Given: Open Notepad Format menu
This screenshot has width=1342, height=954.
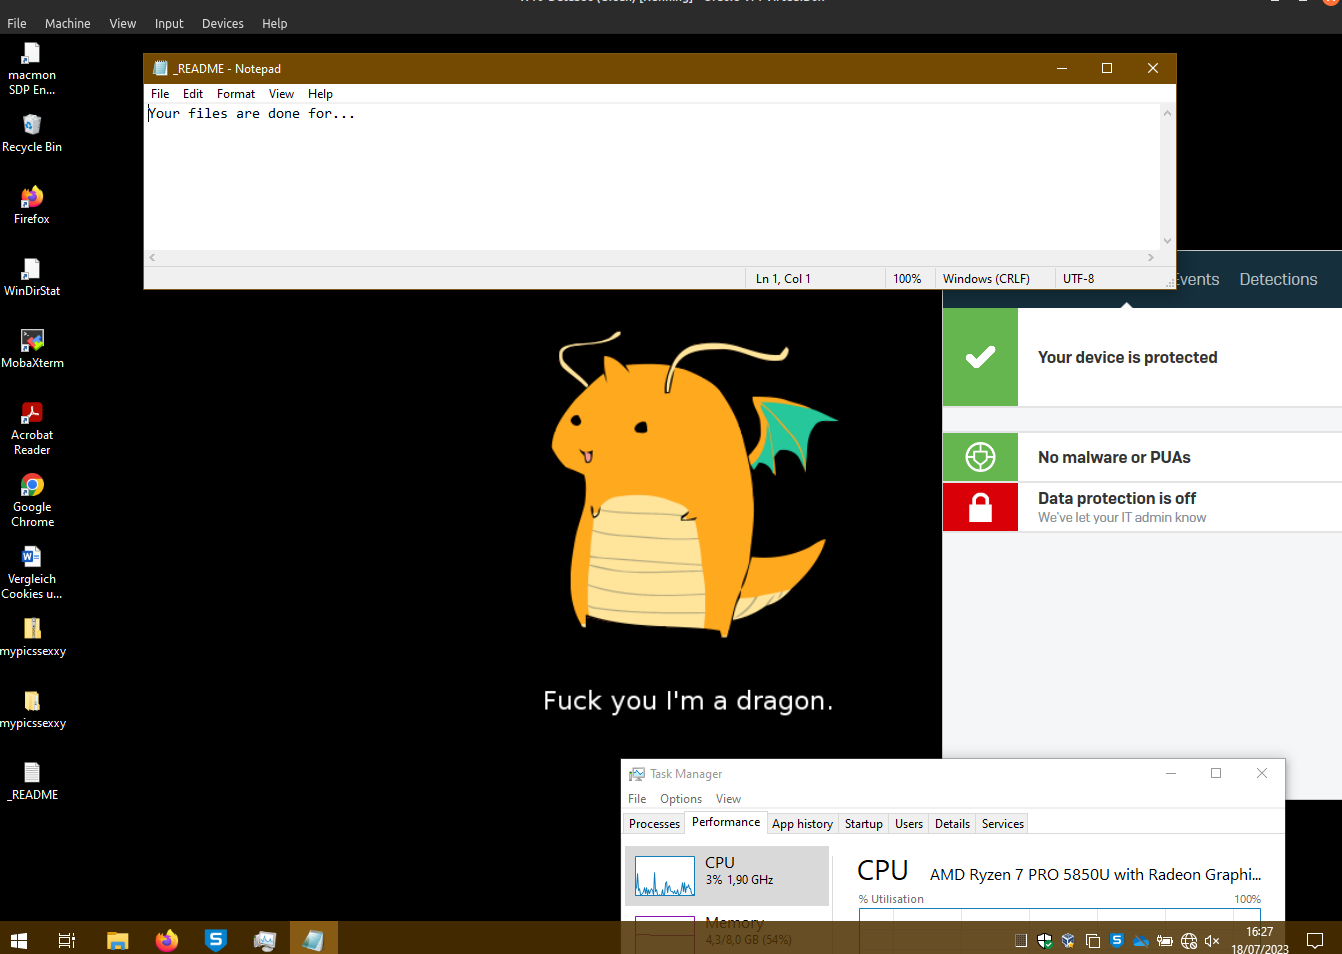Looking at the screenshot, I should coord(236,94).
